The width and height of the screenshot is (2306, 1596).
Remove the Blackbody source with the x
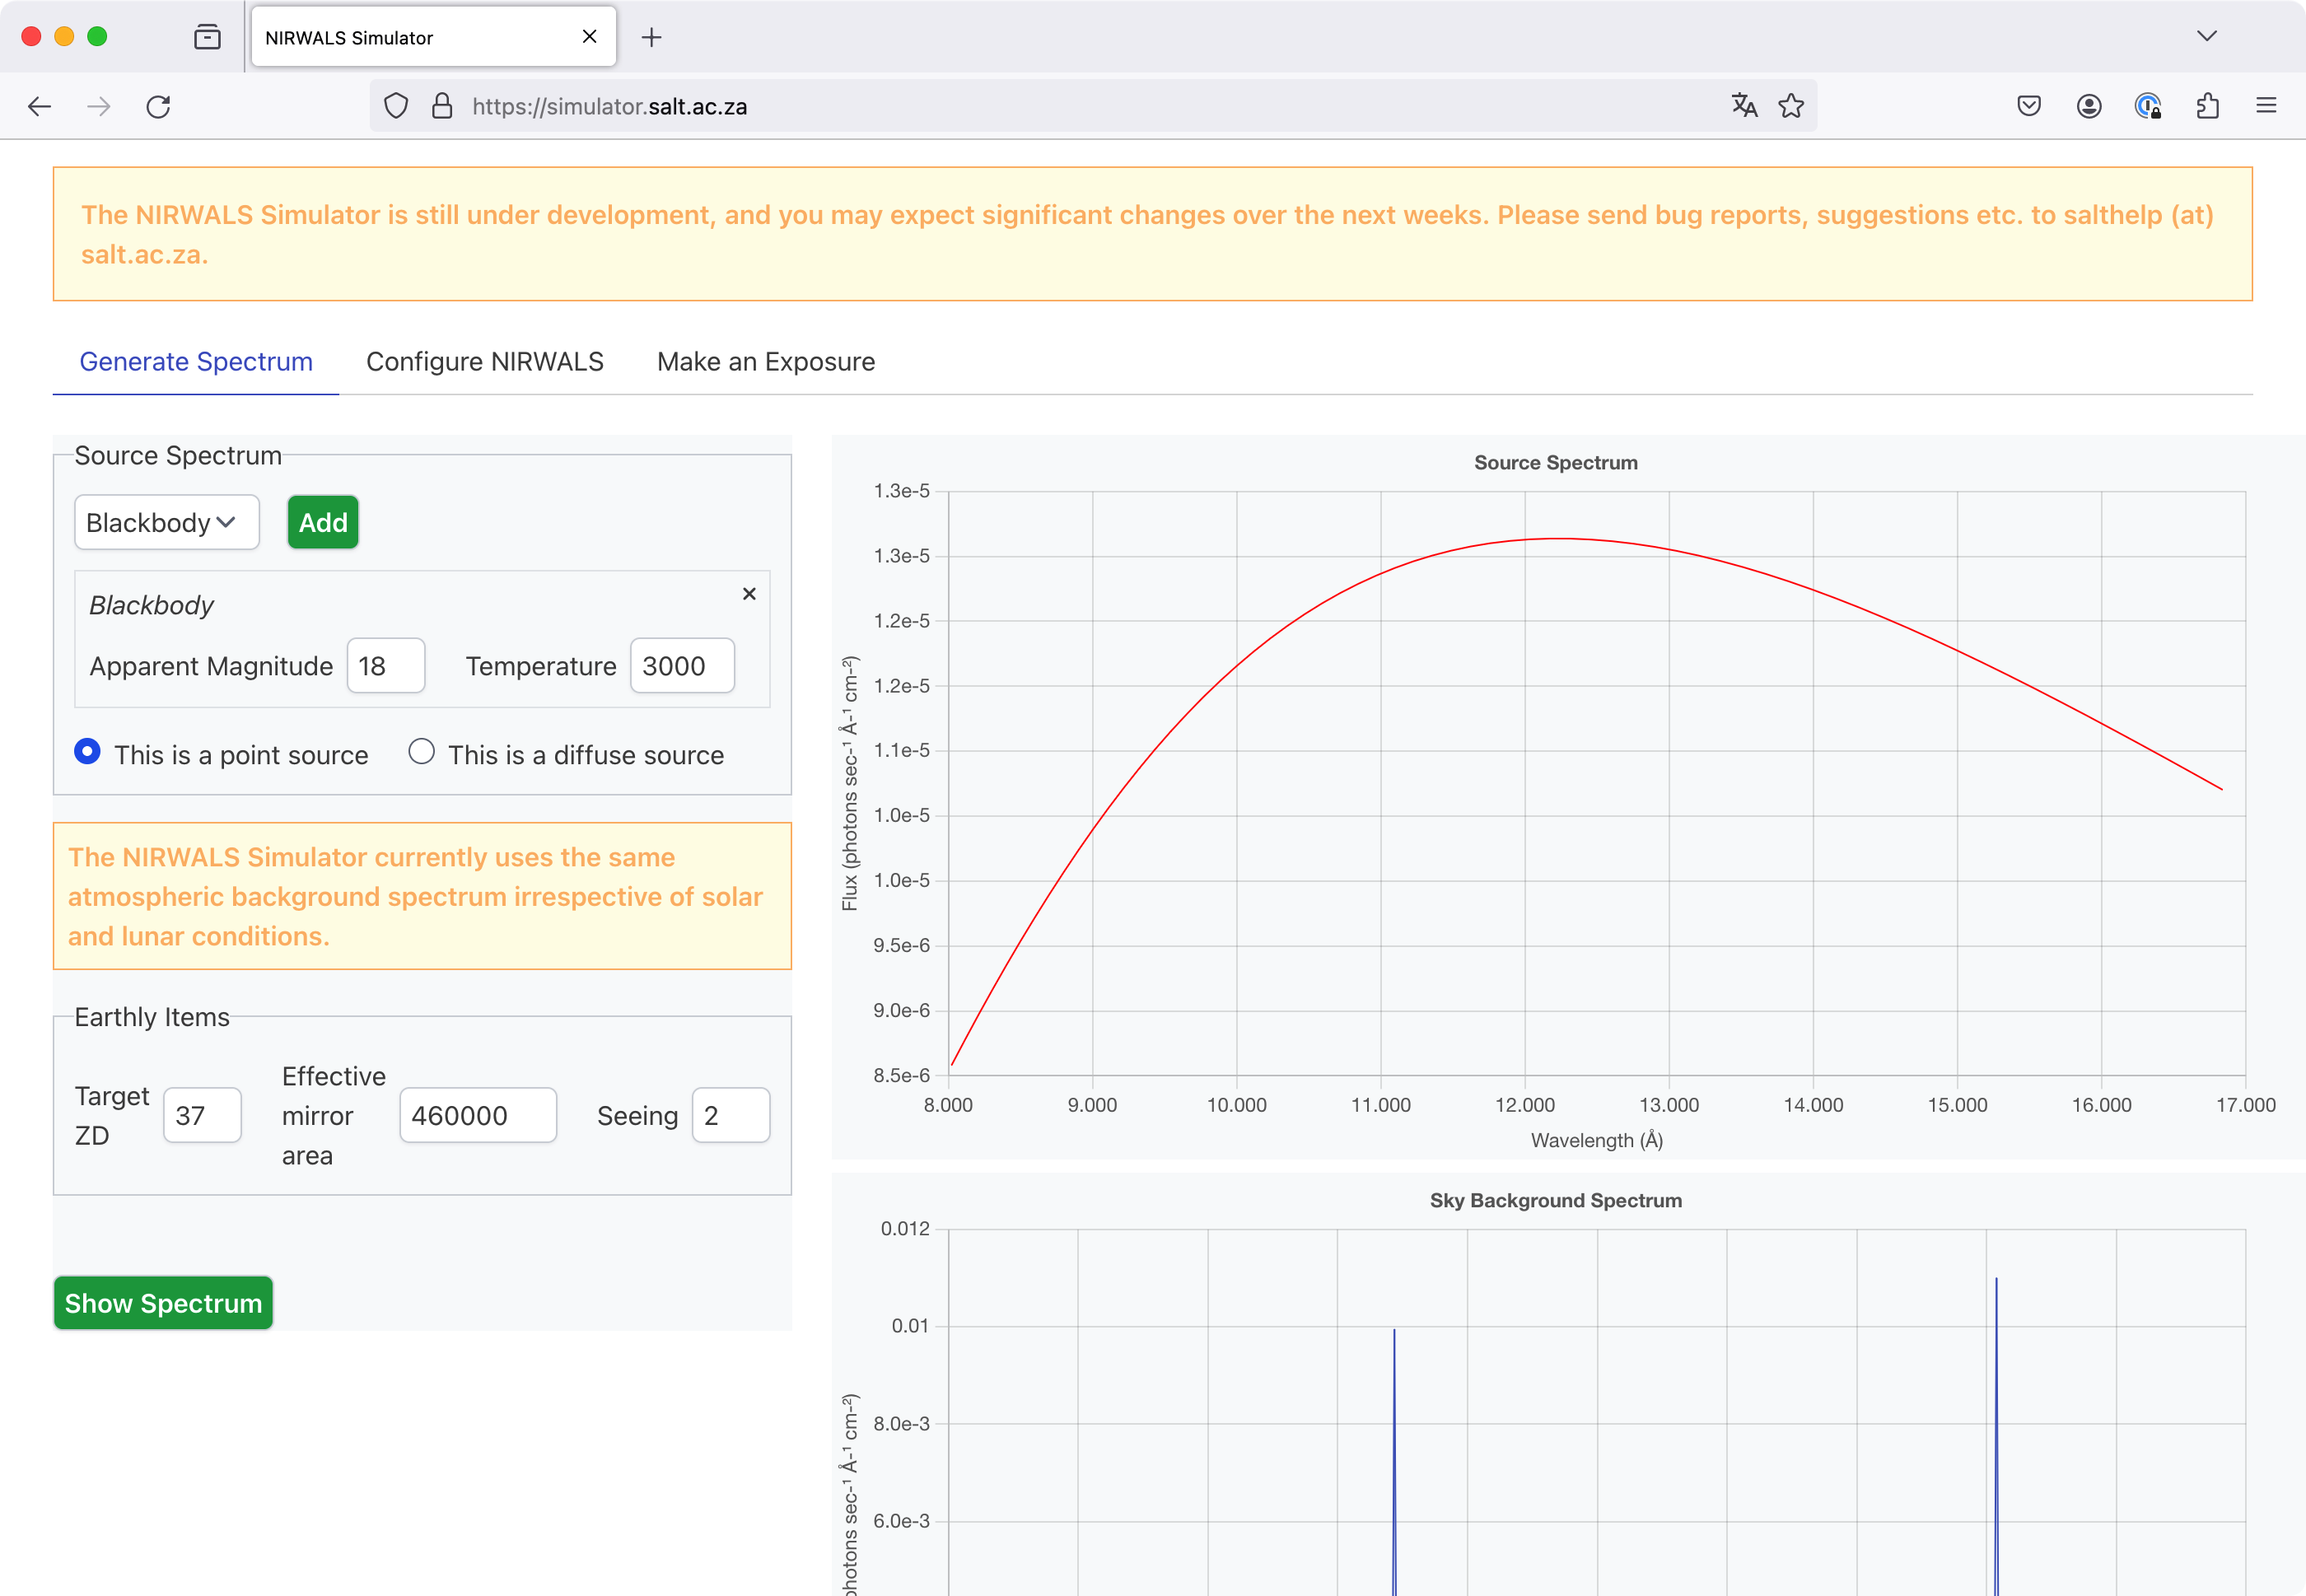(x=749, y=594)
